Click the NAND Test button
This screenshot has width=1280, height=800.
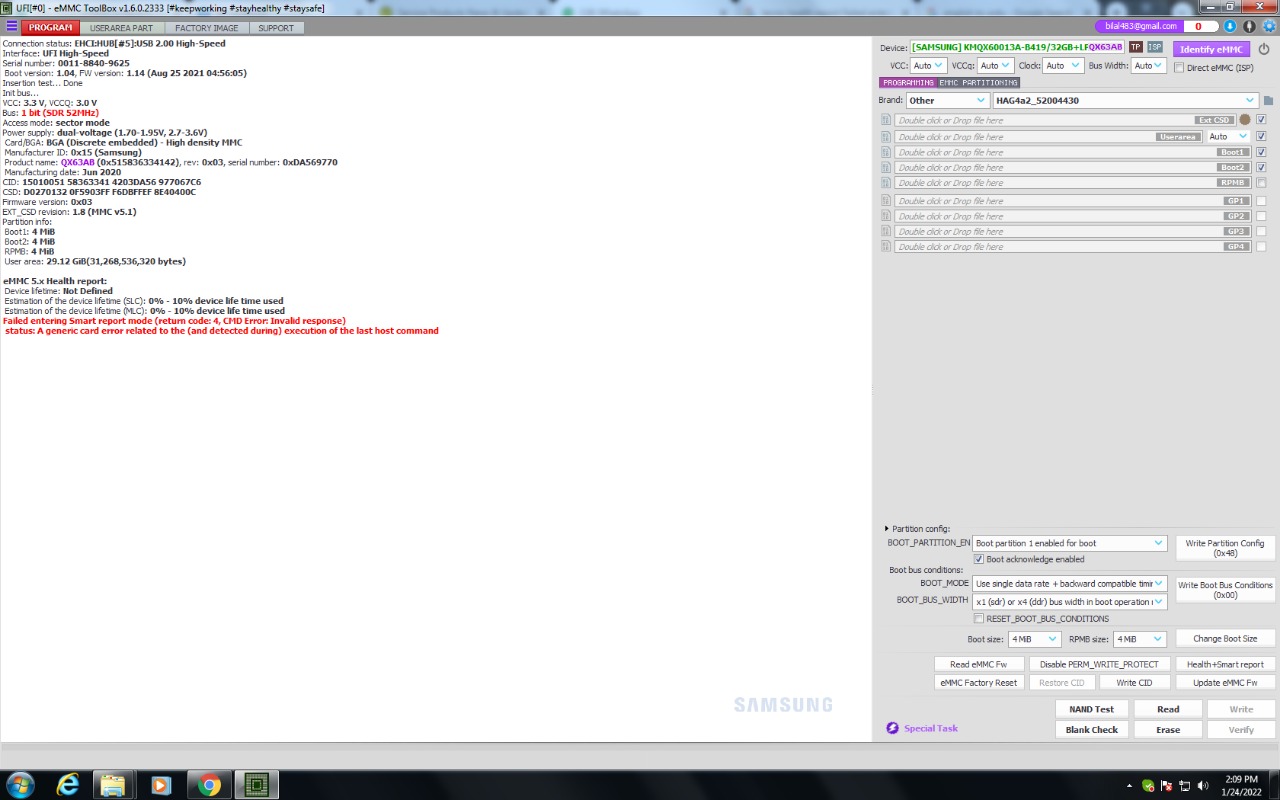pyautogui.click(x=1092, y=709)
